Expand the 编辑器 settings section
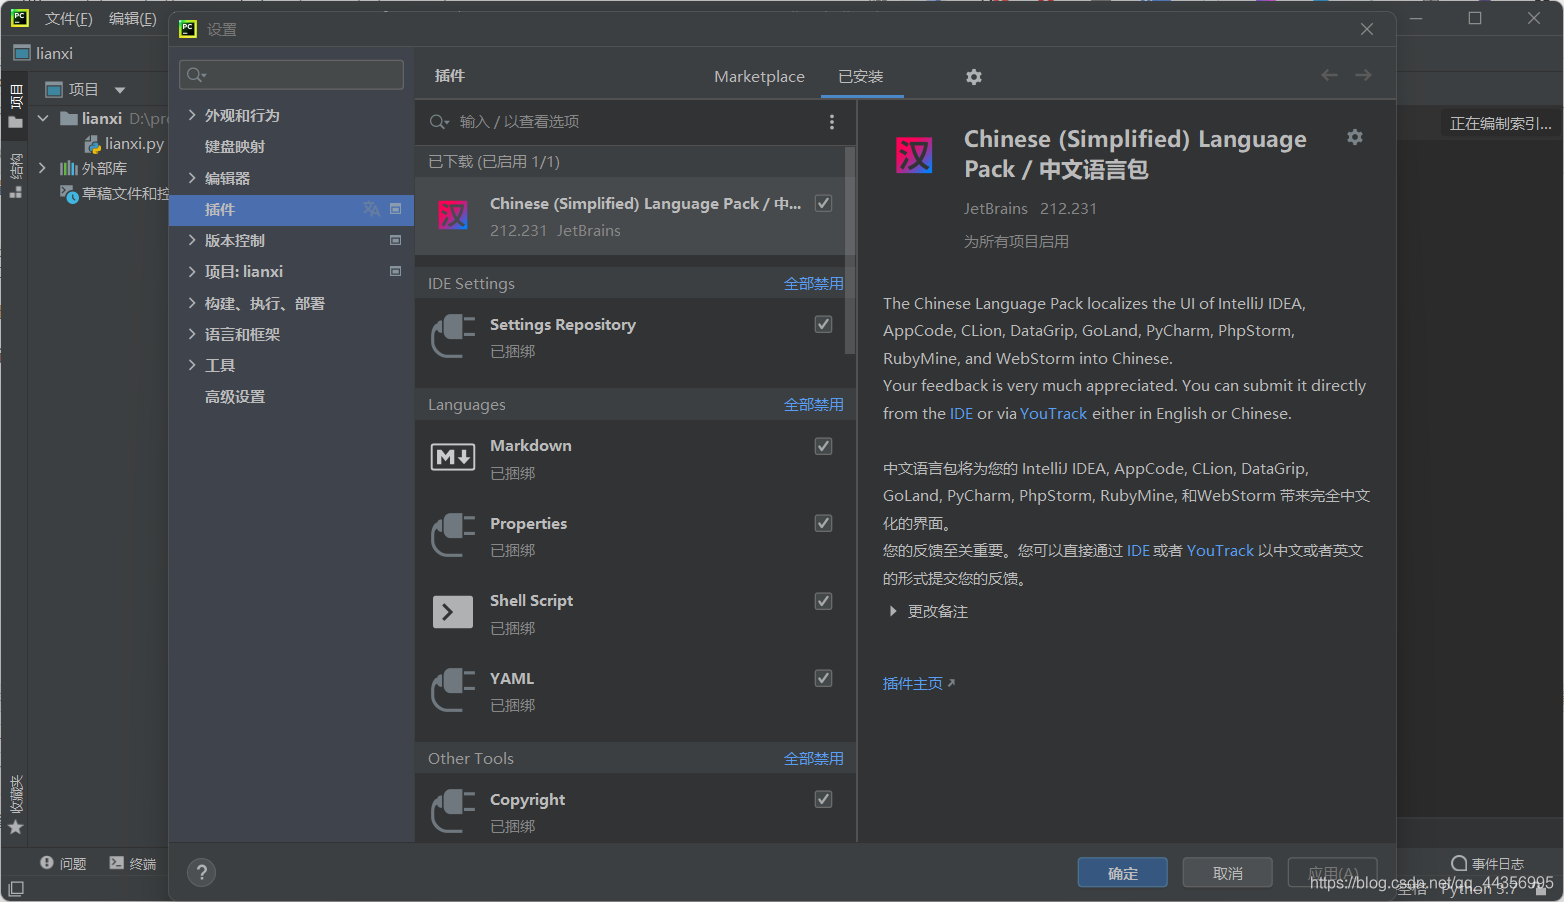Screen dimensions: 1564x902 [x=193, y=177]
